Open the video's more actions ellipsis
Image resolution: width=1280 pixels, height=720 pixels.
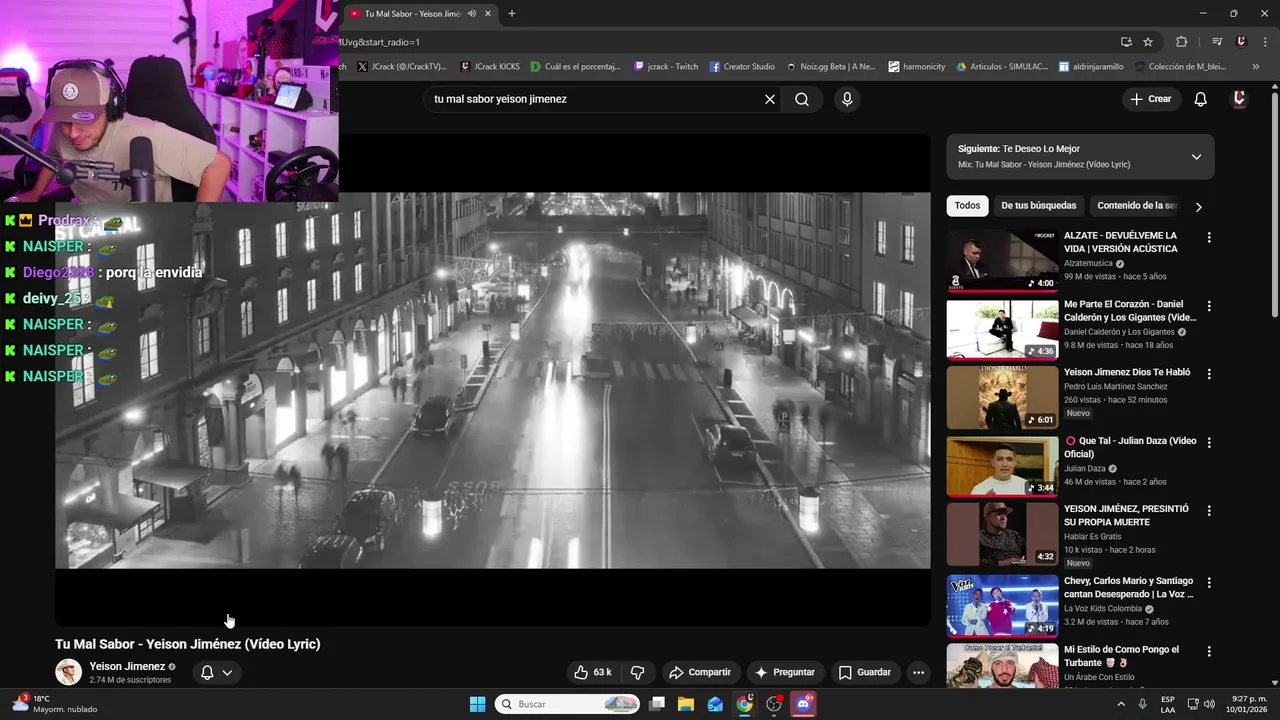(918, 672)
